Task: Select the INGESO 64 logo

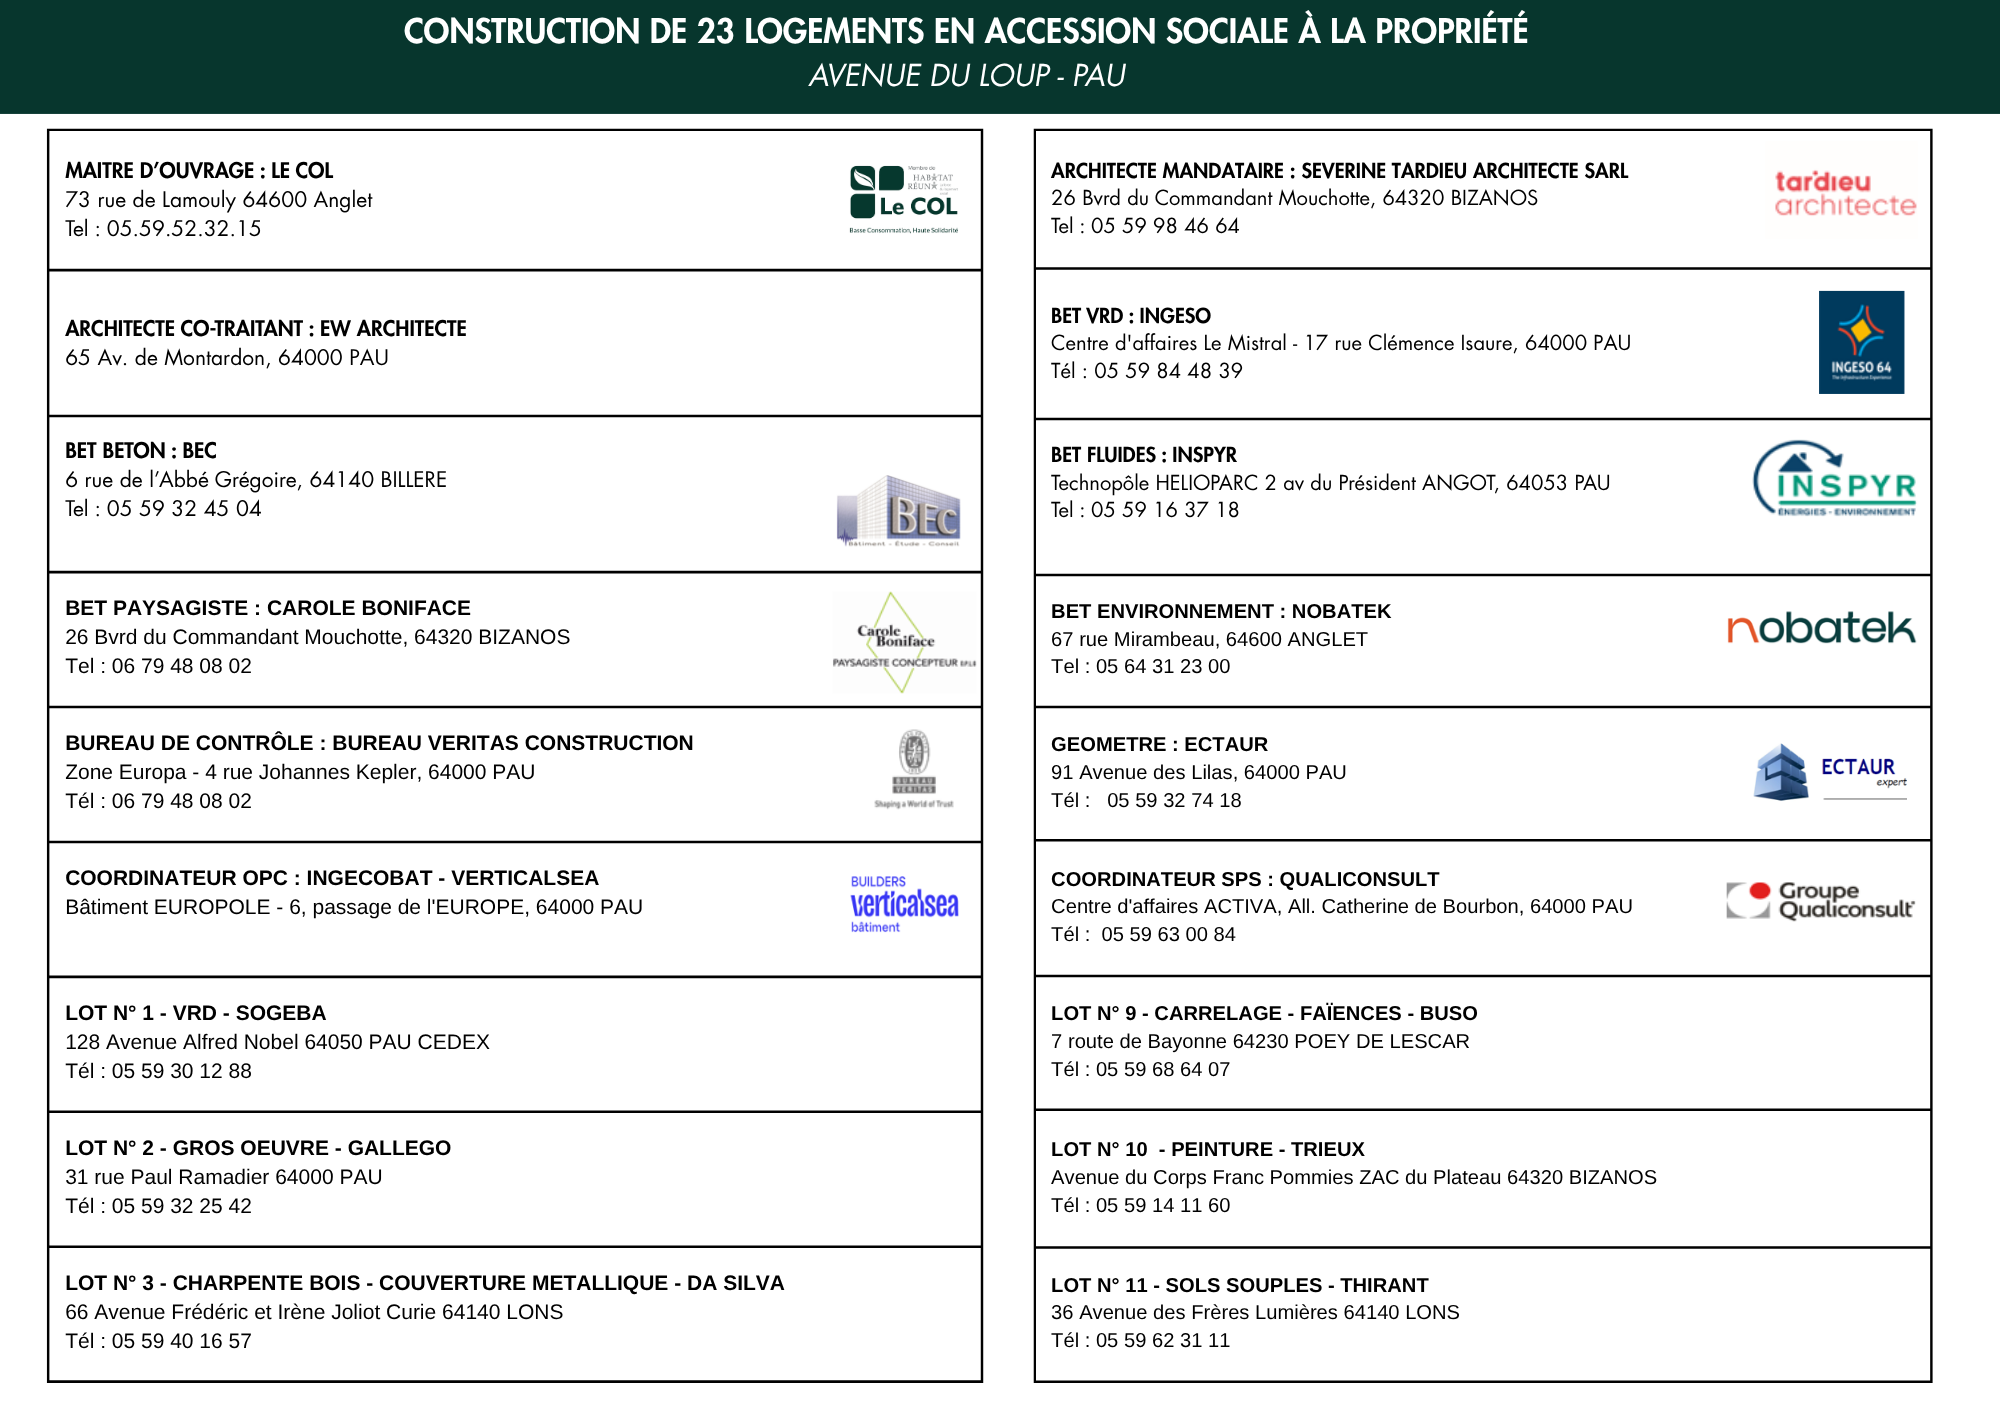Action: (x=1861, y=342)
